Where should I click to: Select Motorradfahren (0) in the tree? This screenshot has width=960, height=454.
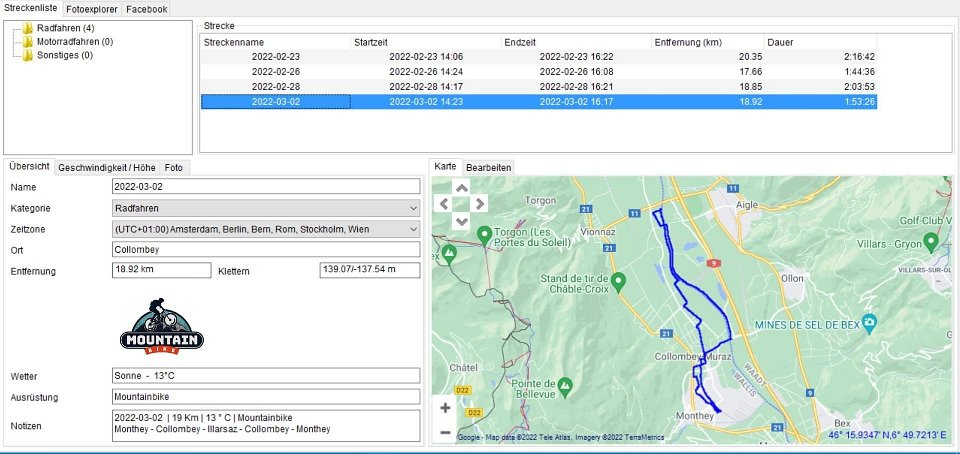pyautogui.click(x=75, y=42)
